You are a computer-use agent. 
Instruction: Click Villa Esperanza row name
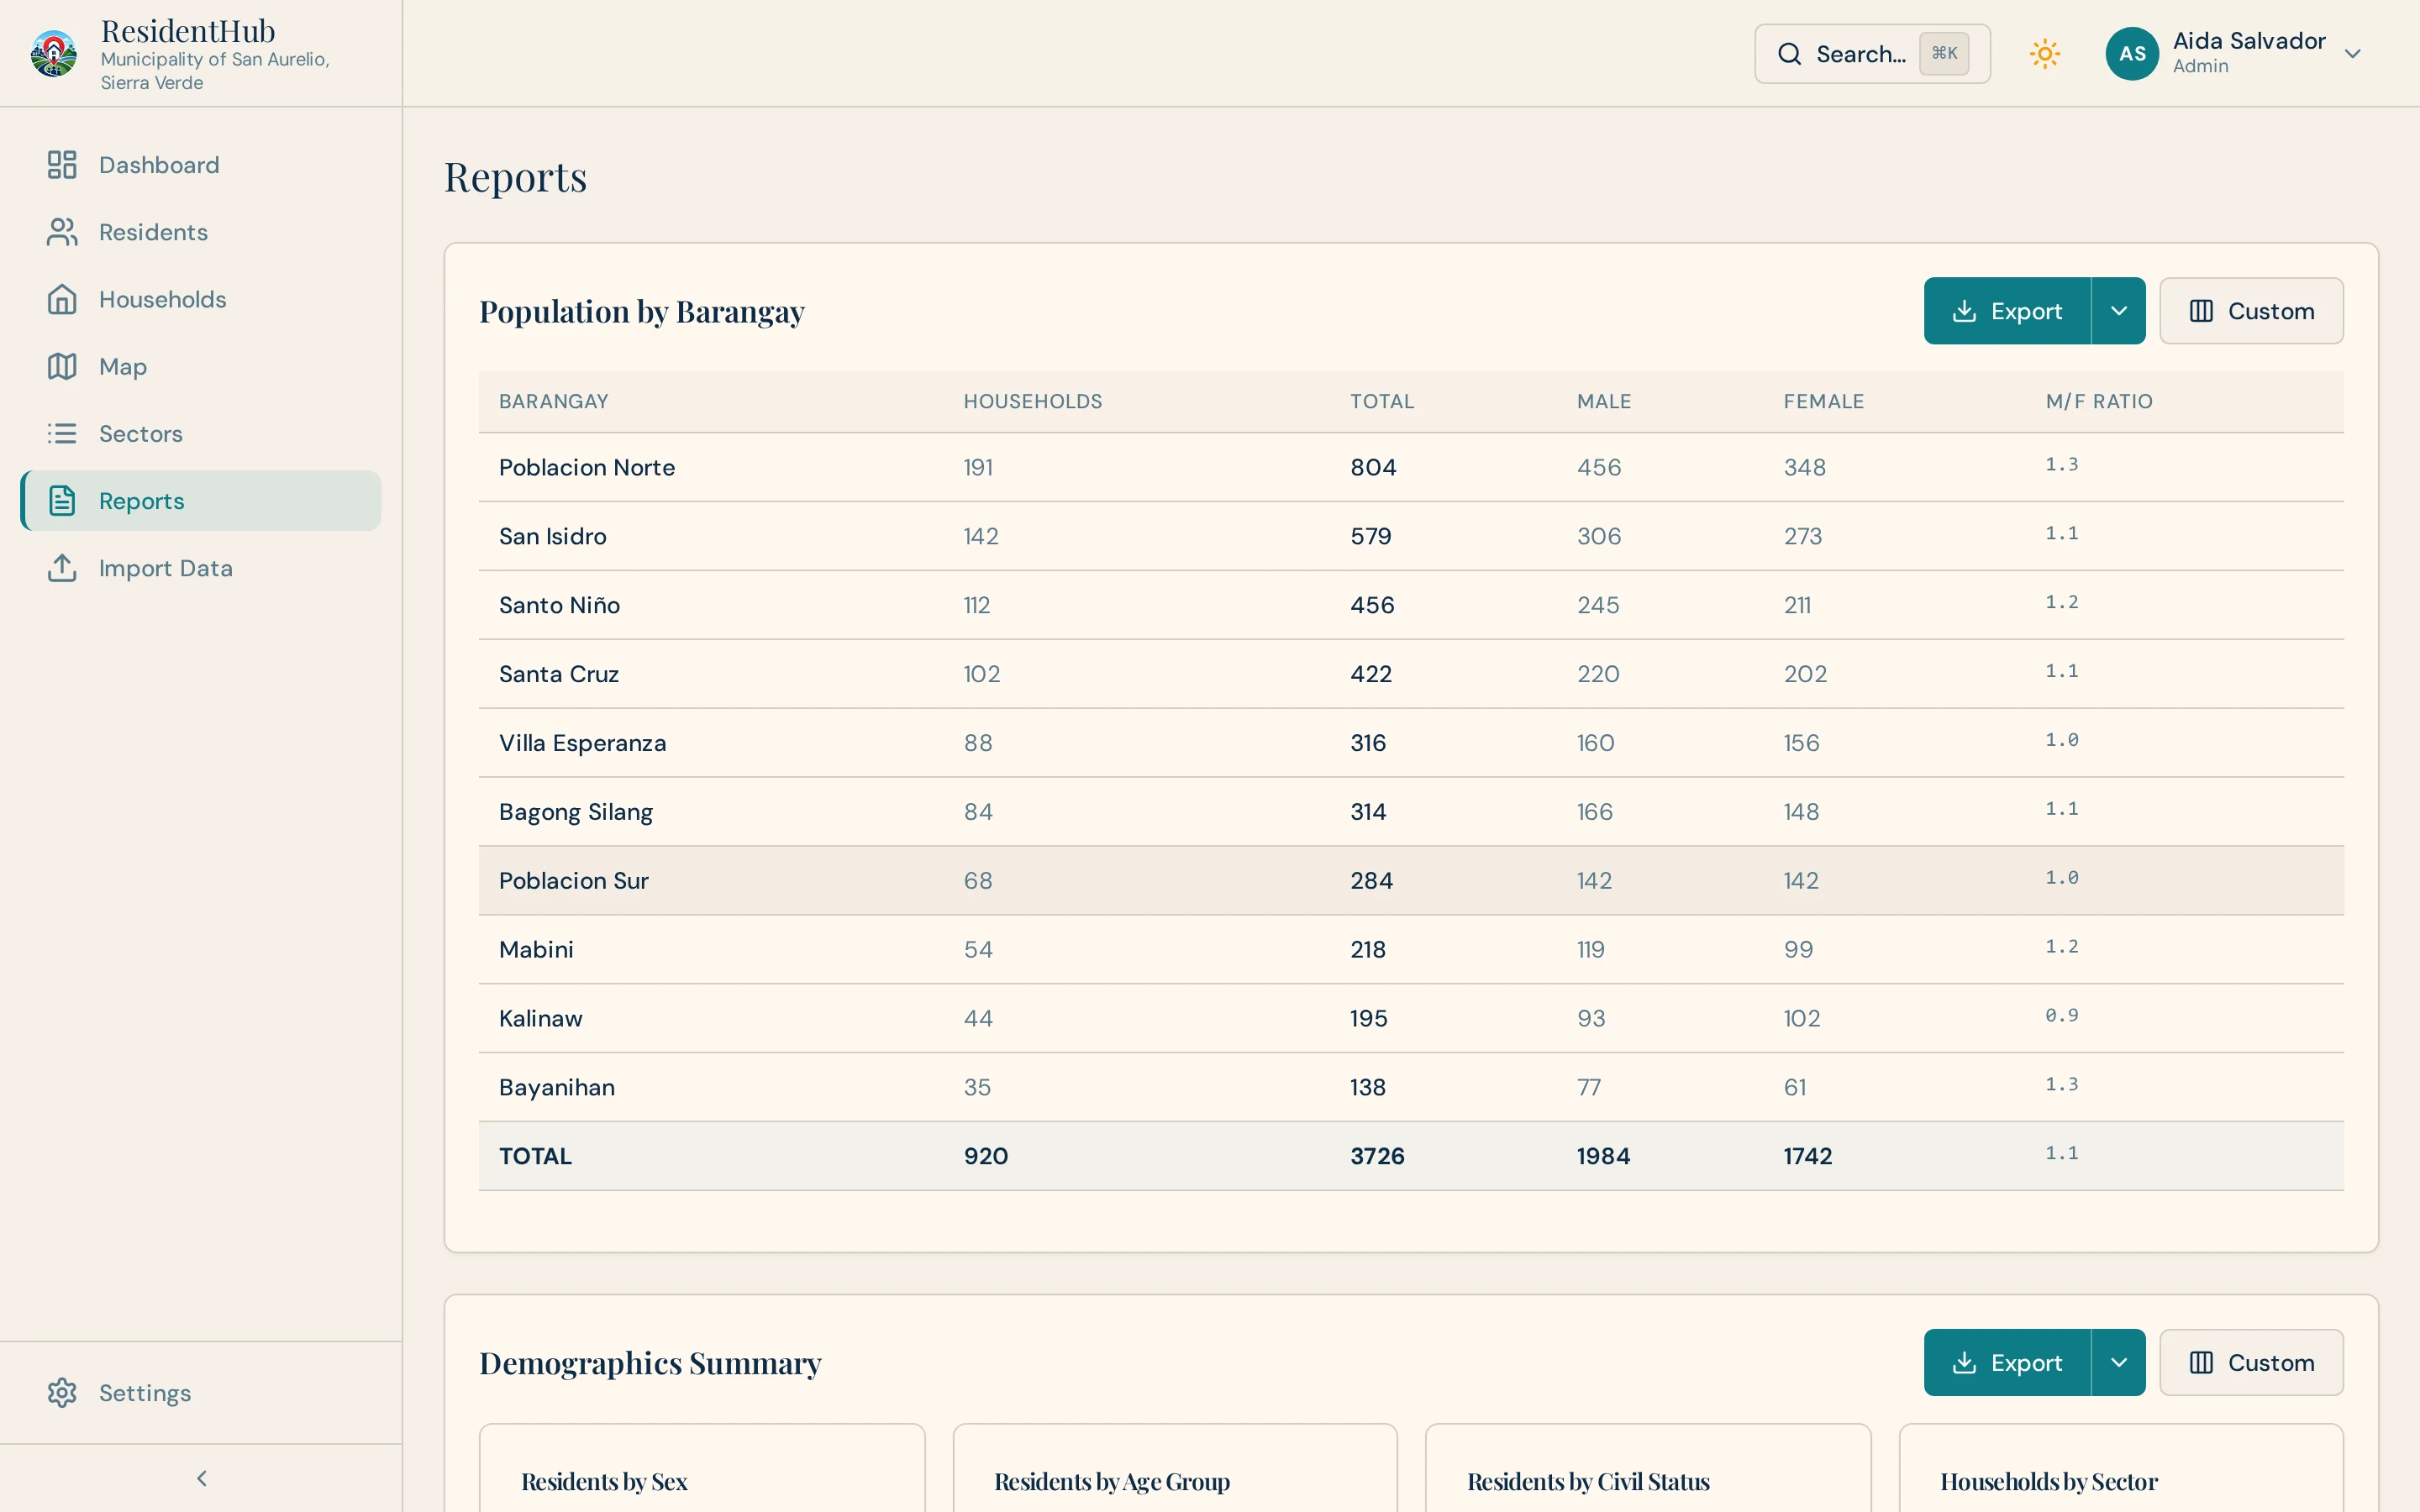(x=582, y=743)
